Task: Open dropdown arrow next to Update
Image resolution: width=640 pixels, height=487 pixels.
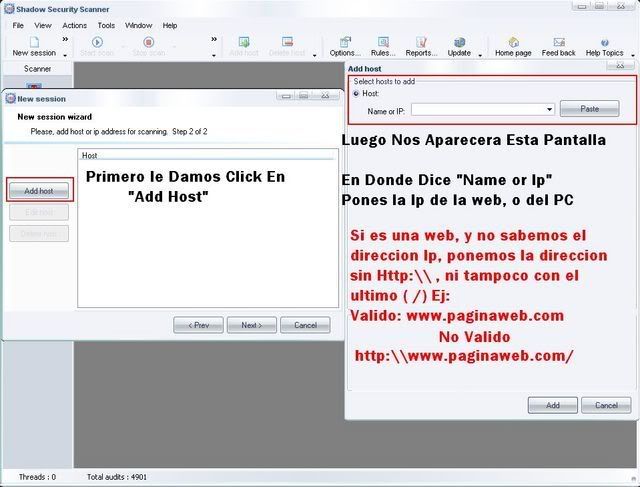Action: coord(480,55)
